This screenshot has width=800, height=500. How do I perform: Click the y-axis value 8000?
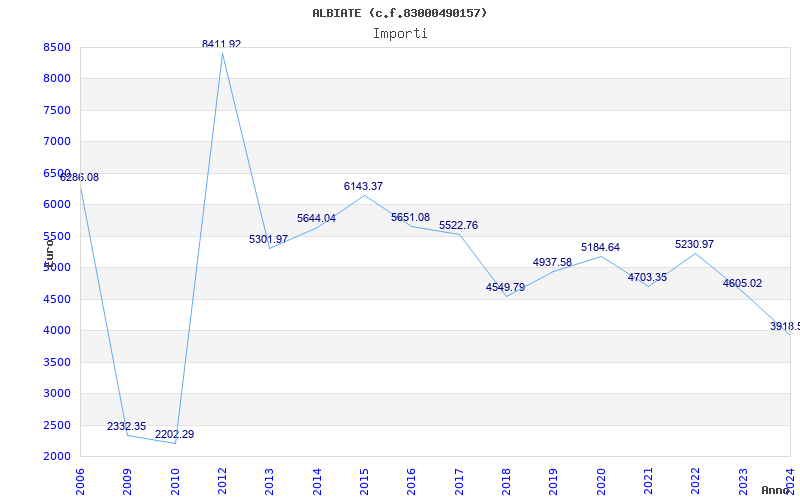(57, 79)
